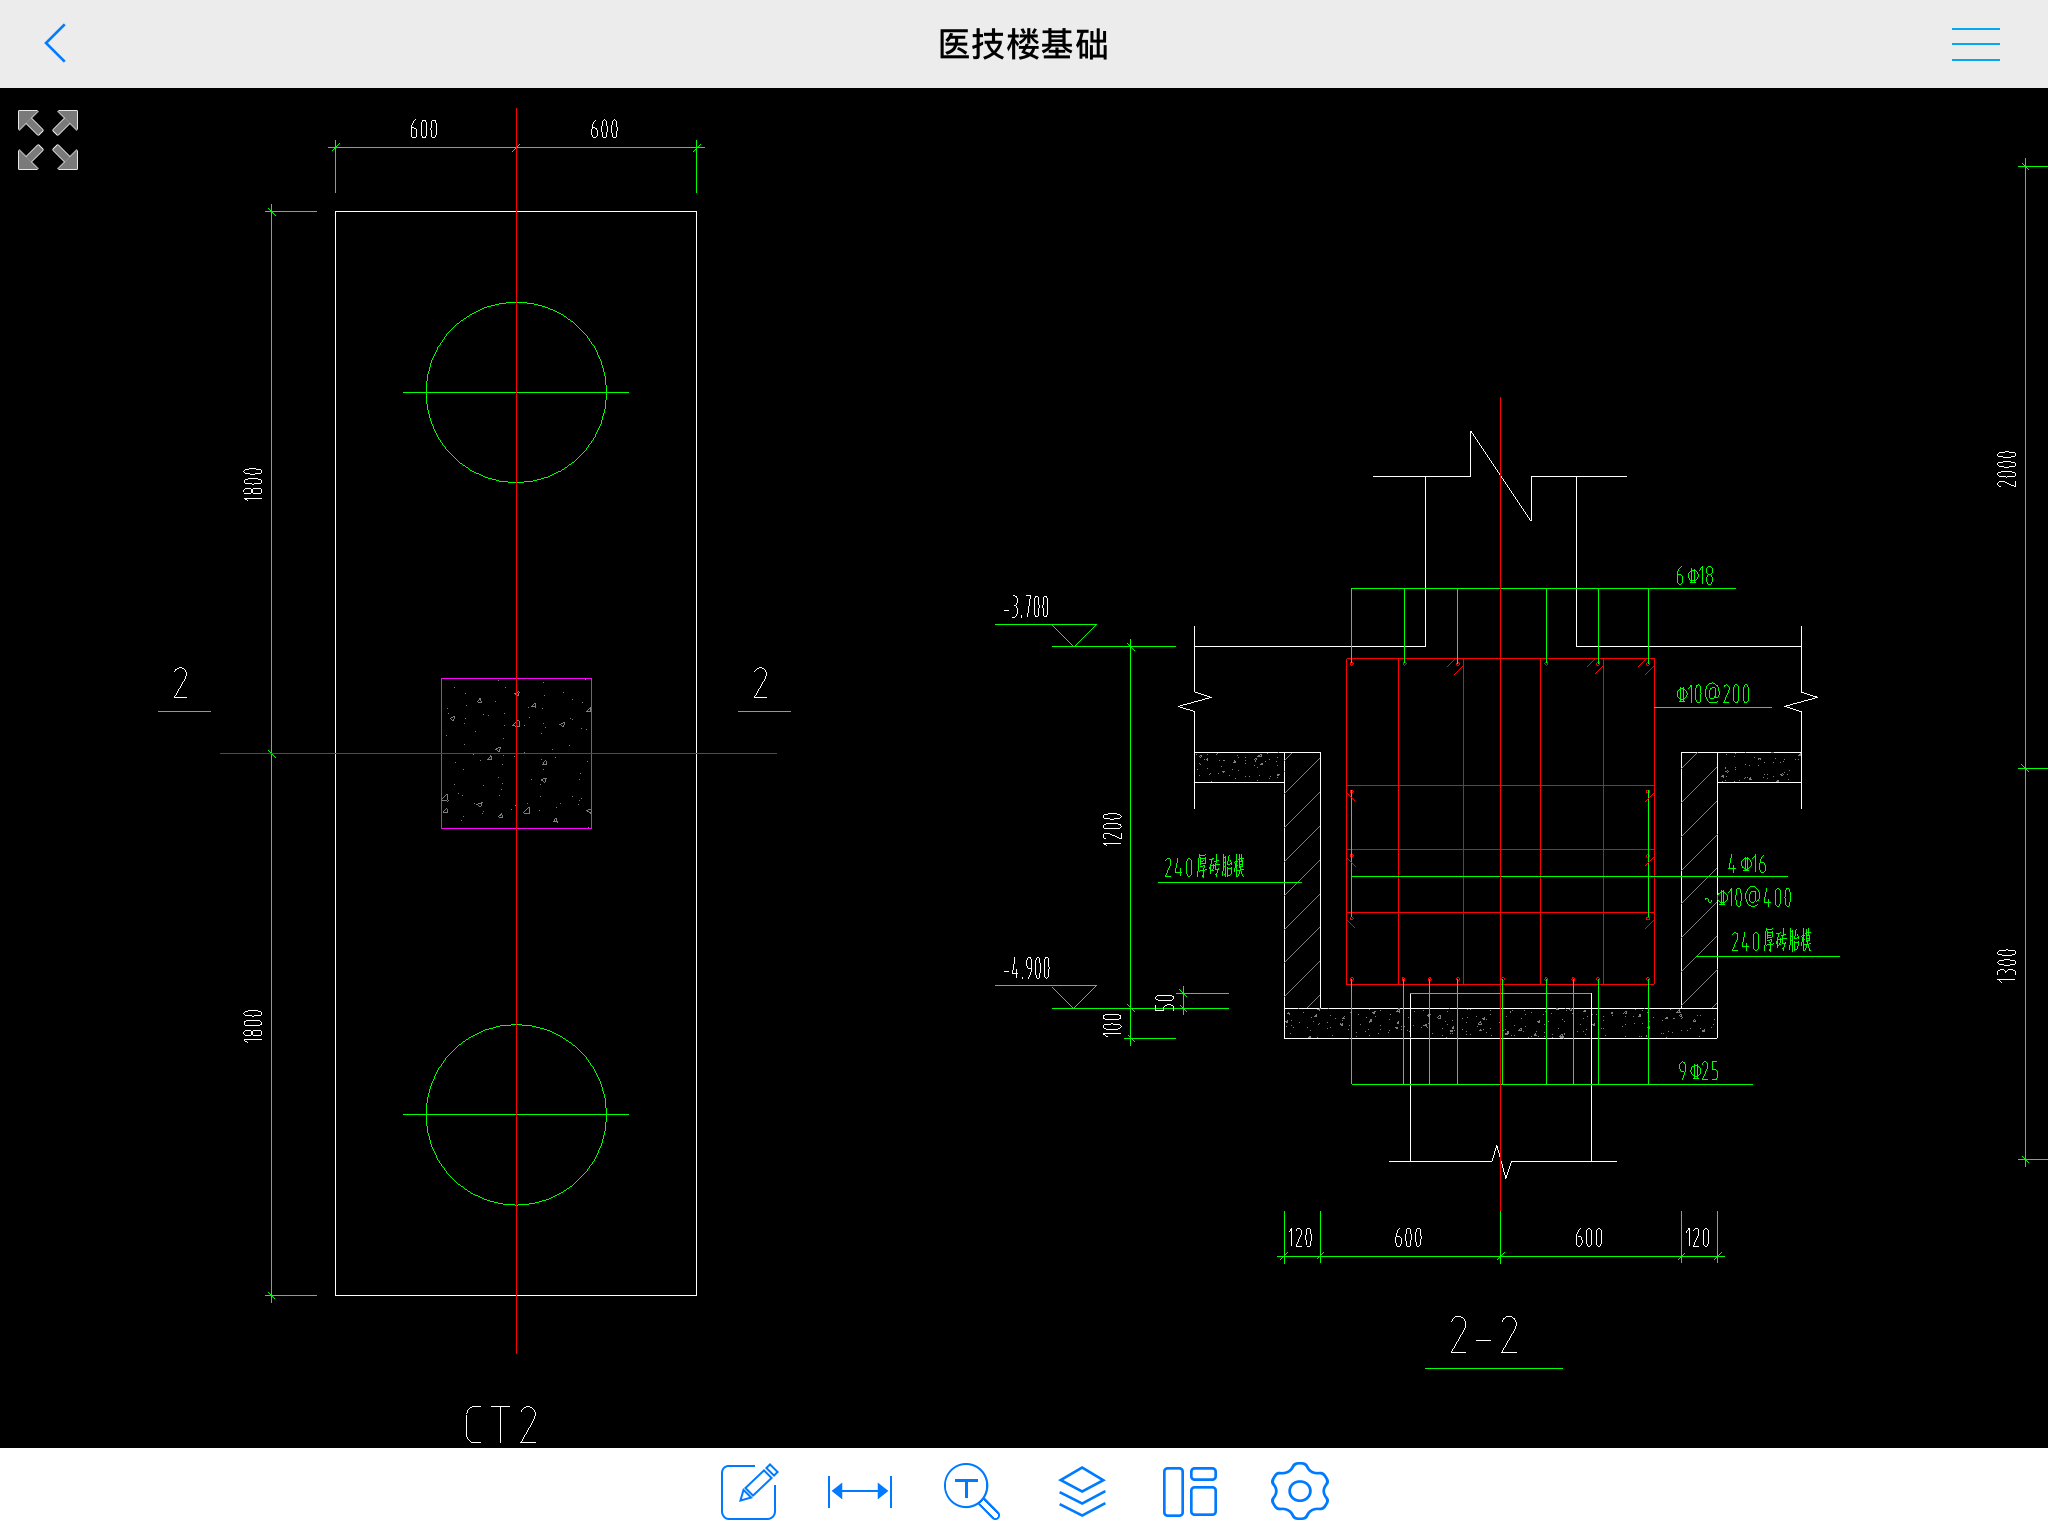Select right 240厚砖胎模 annotation
The width and height of the screenshot is (2048, 1536).
point(1771,941)
